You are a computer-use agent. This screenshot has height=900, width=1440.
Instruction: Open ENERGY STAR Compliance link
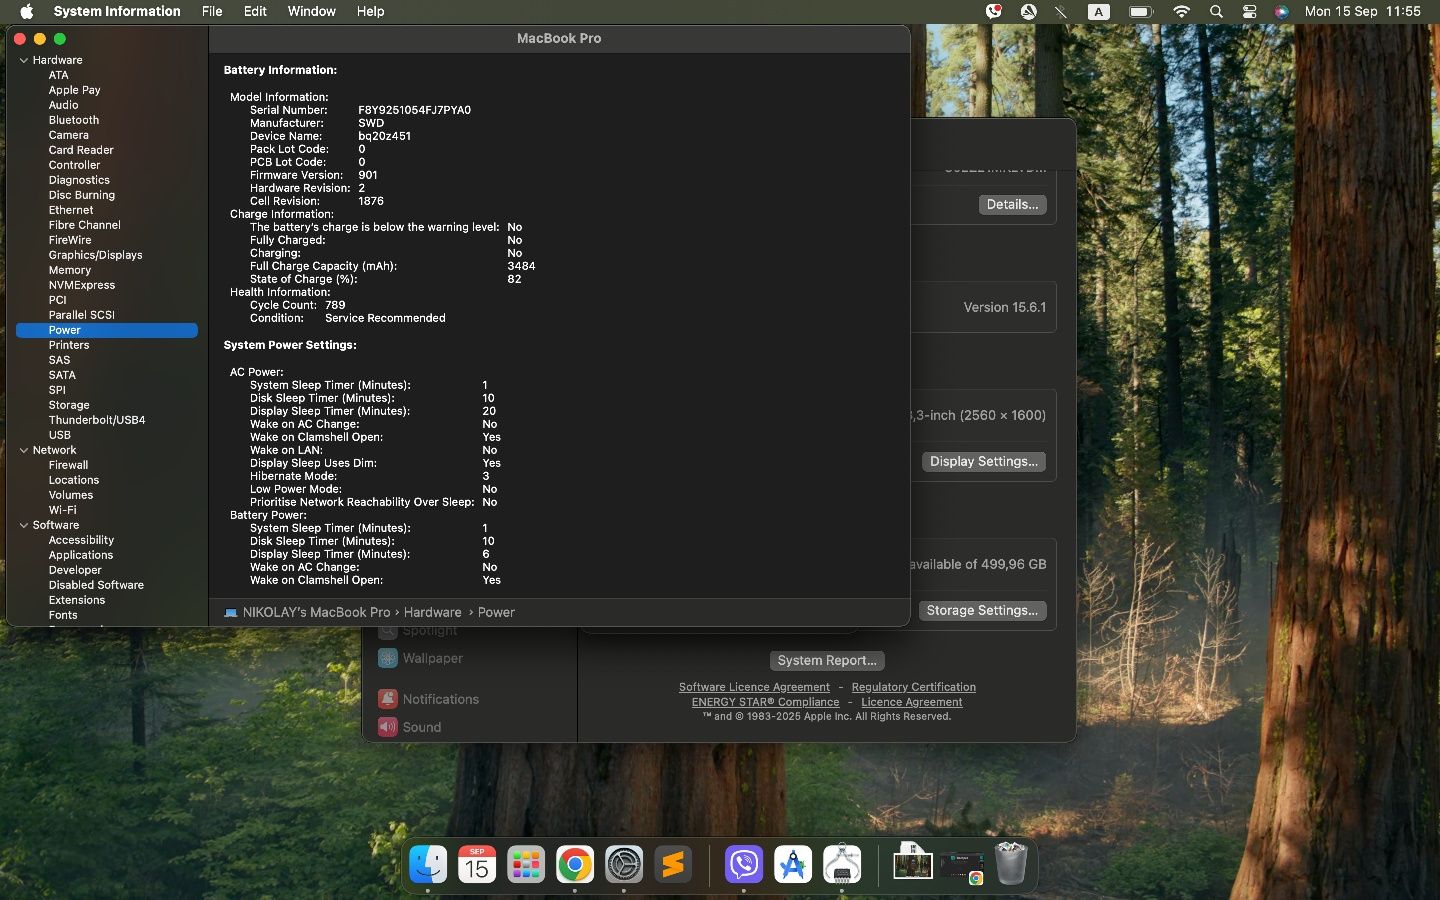765,702
